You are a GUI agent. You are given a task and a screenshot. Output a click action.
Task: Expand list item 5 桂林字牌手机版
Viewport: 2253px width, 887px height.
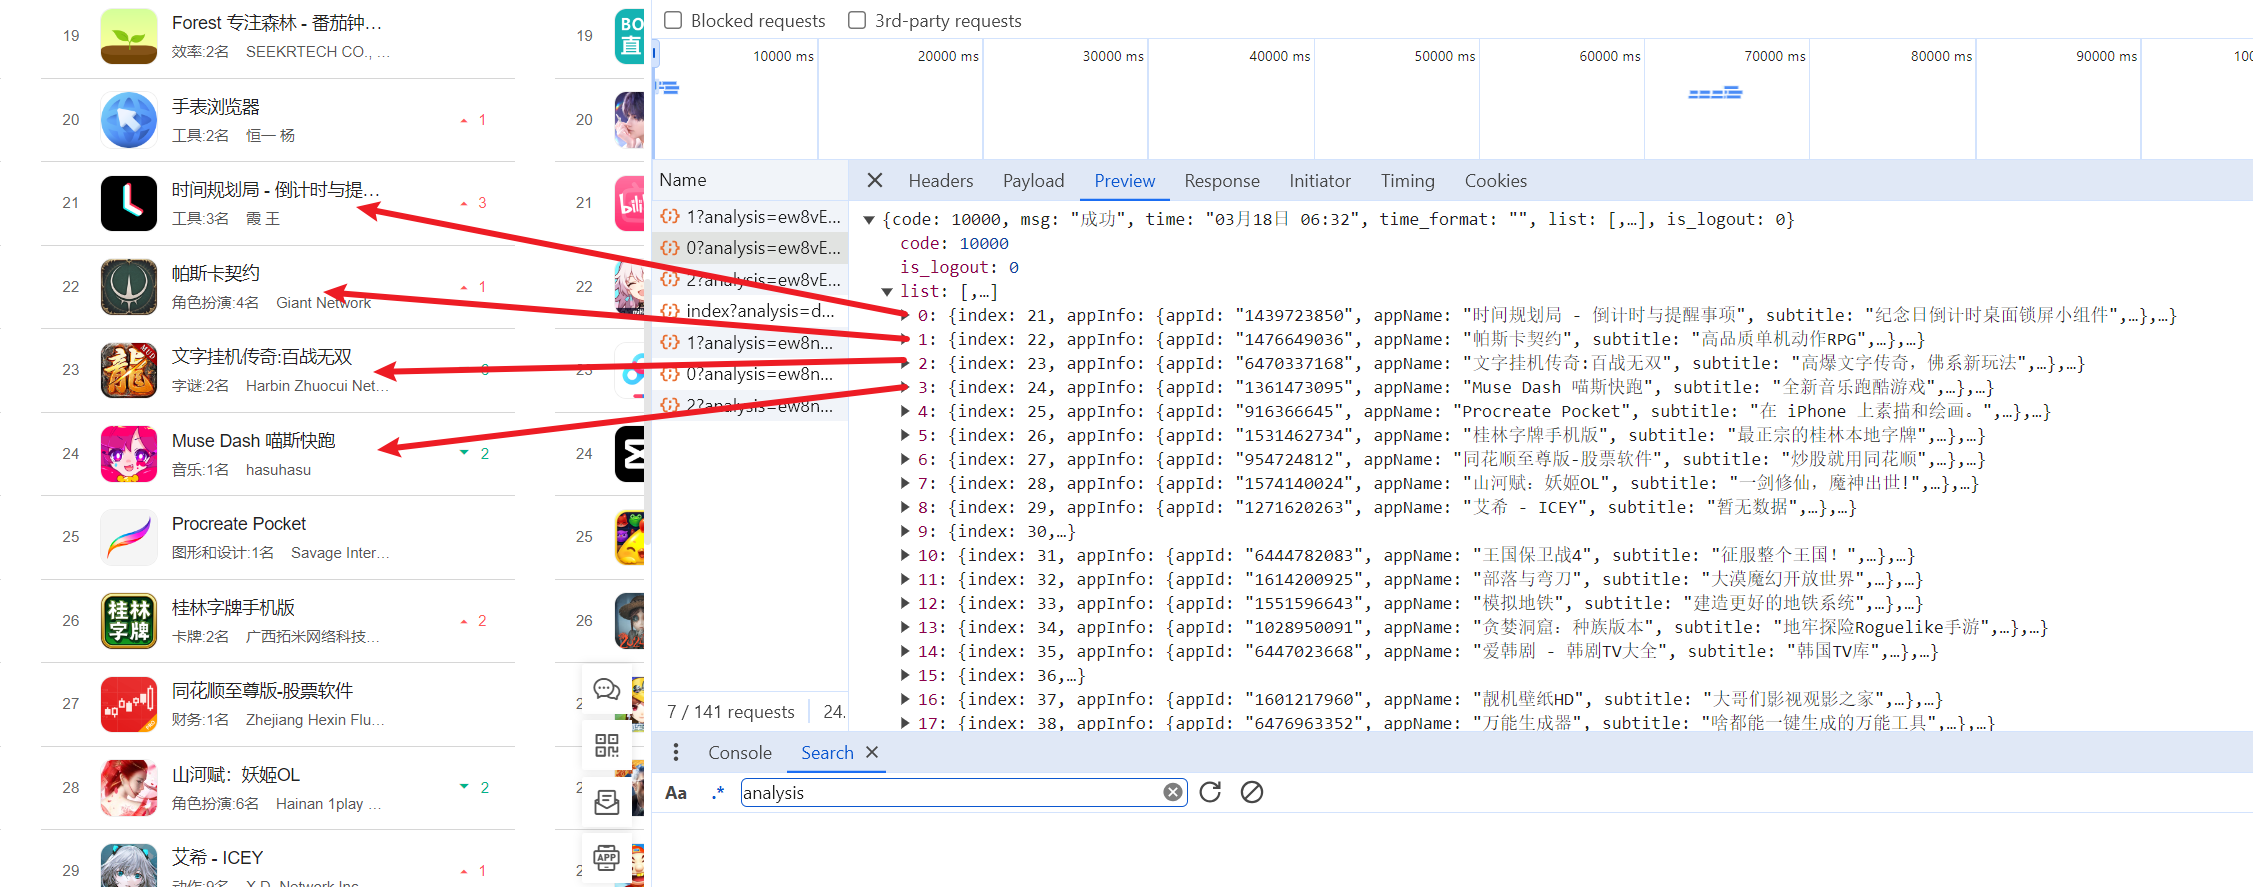[905, 435]
